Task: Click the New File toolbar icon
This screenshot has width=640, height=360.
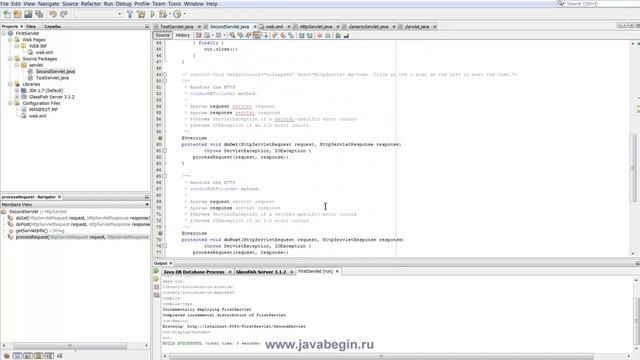Action: (7, 14)
